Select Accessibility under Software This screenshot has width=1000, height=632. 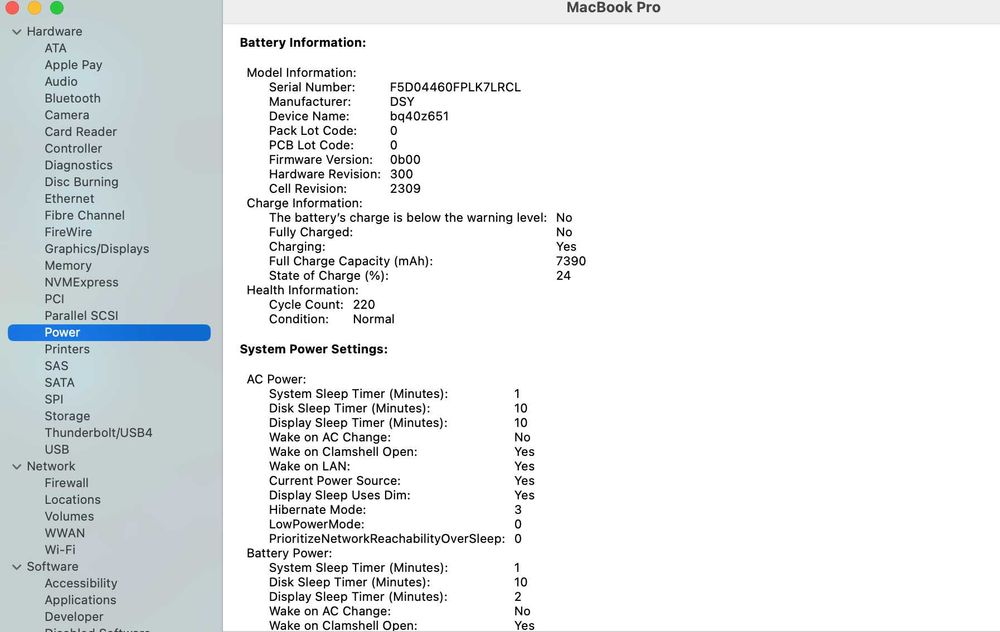[x=81, y=583]
